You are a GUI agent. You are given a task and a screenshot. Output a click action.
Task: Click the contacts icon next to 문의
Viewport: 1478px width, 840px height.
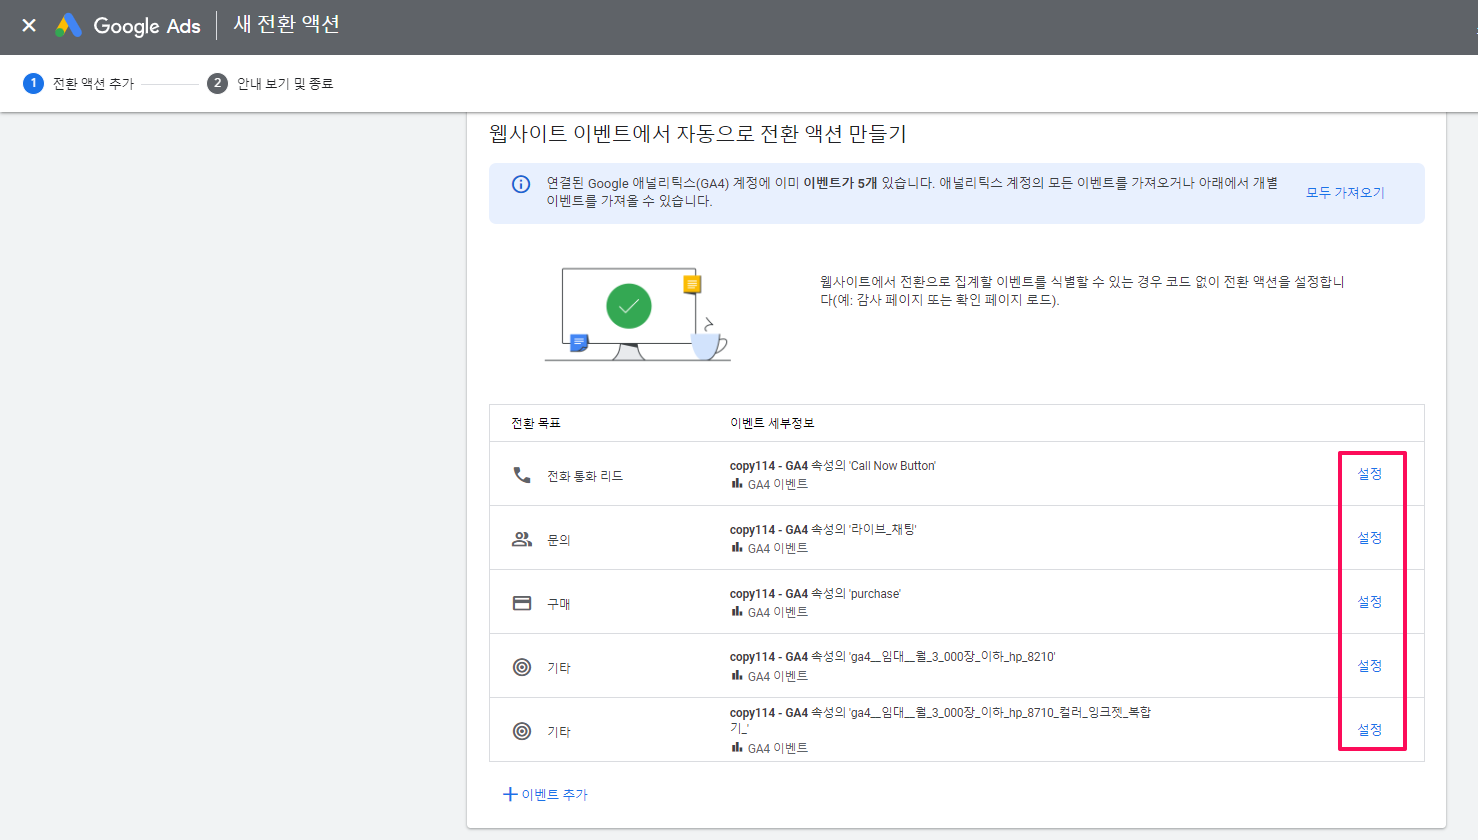point(521,537)
